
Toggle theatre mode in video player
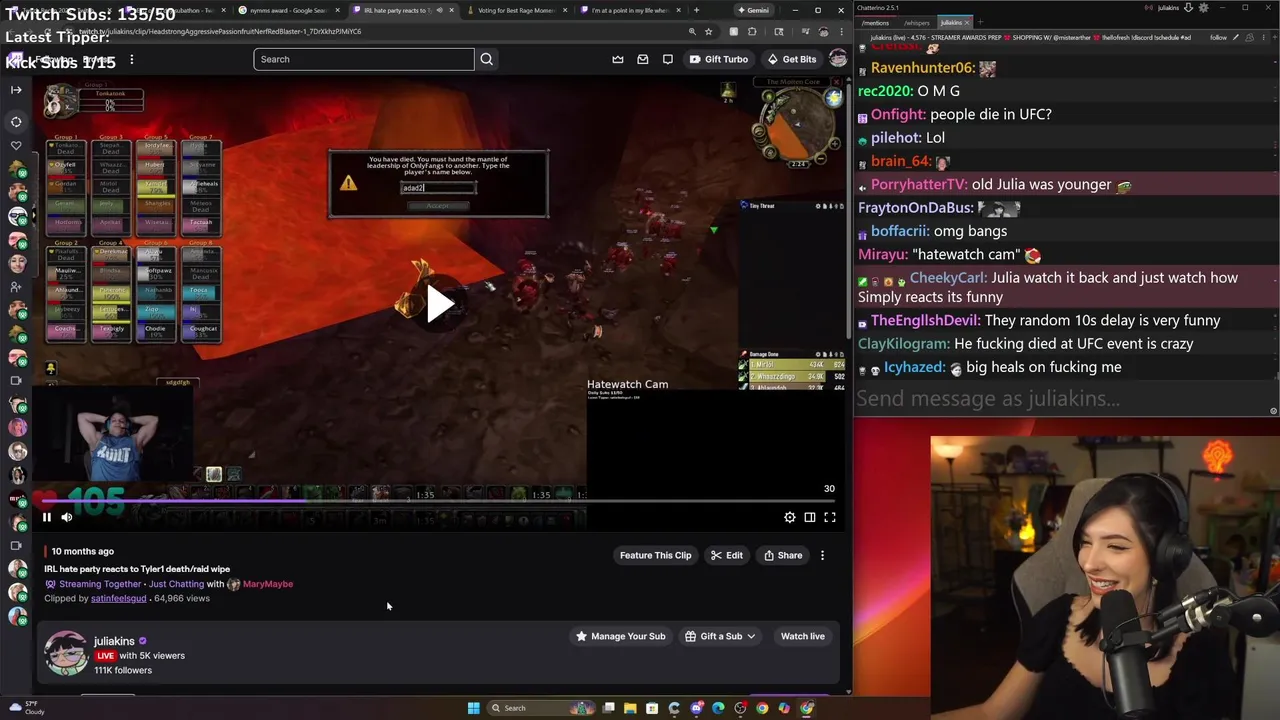(x=810, y=517)
